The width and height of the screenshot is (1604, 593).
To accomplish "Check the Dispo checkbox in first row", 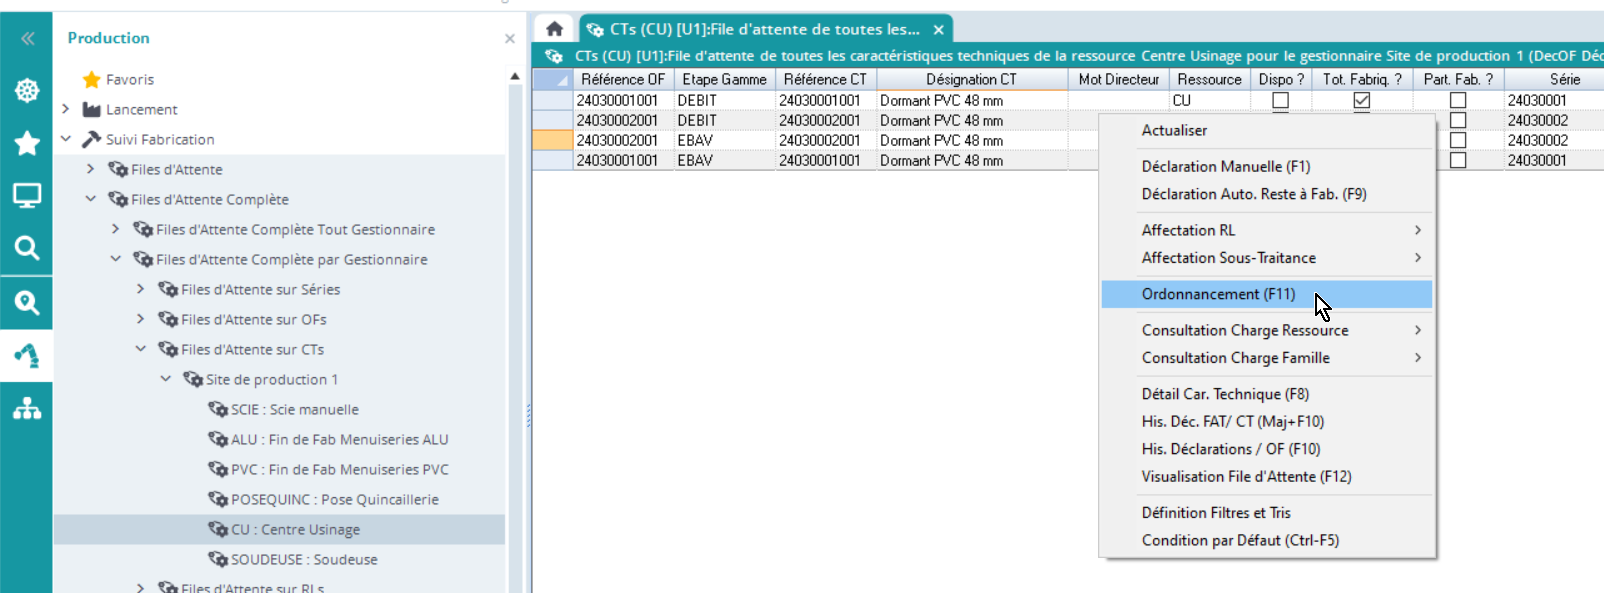I will tap(1280, 100).
